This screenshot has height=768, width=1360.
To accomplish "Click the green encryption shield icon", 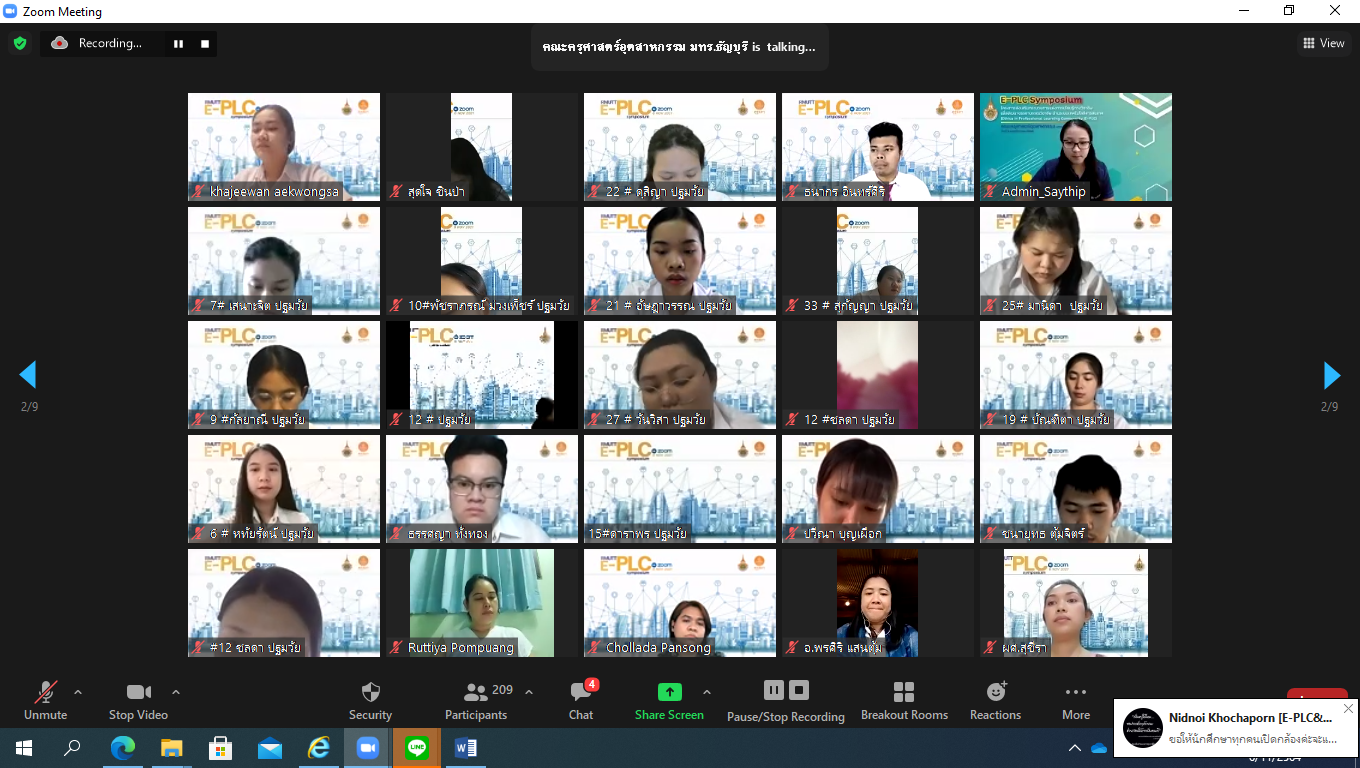I will 19,43.
